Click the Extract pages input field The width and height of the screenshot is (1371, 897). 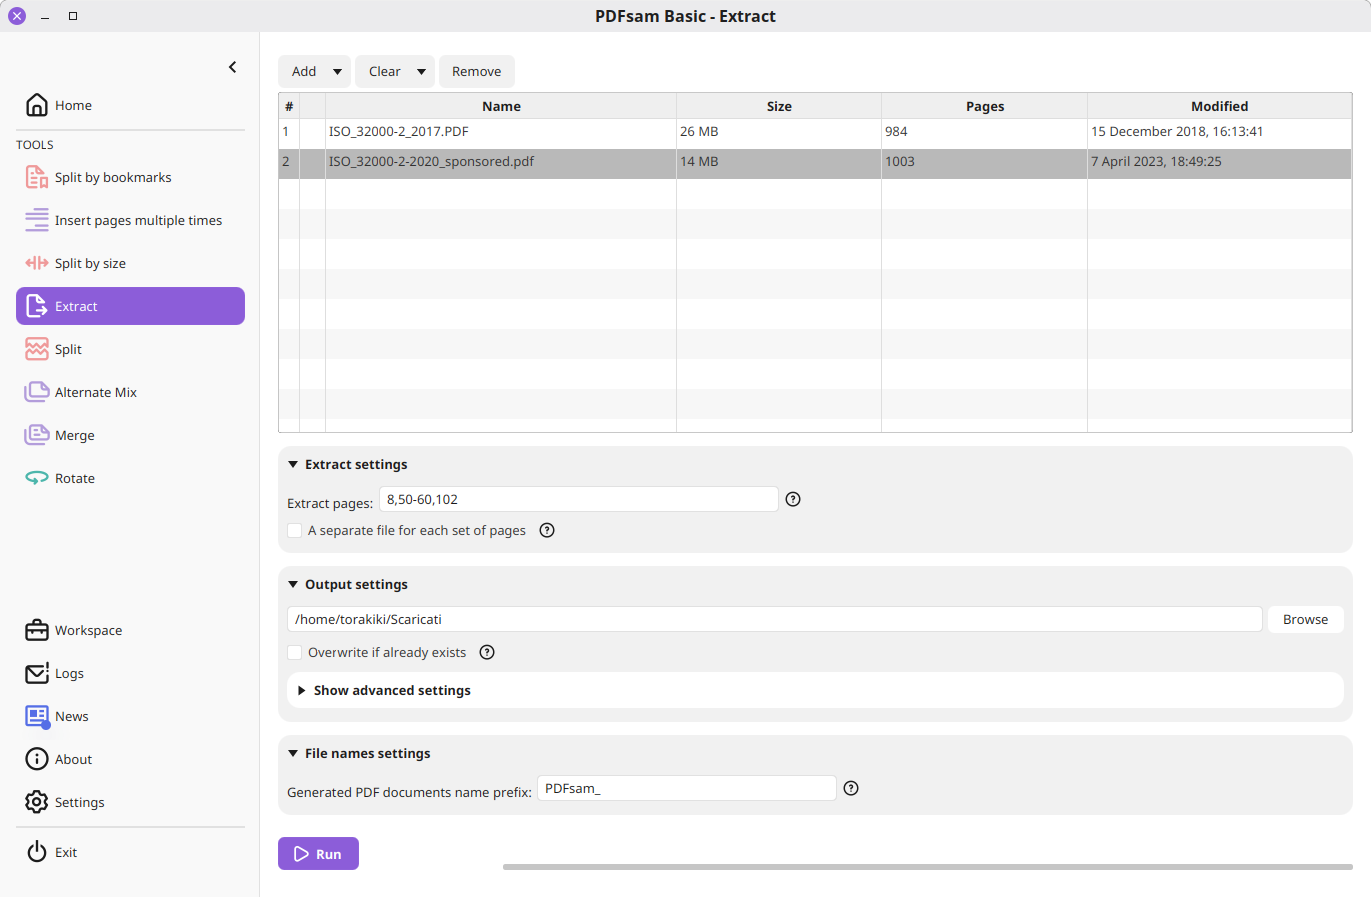coord(579,499)
